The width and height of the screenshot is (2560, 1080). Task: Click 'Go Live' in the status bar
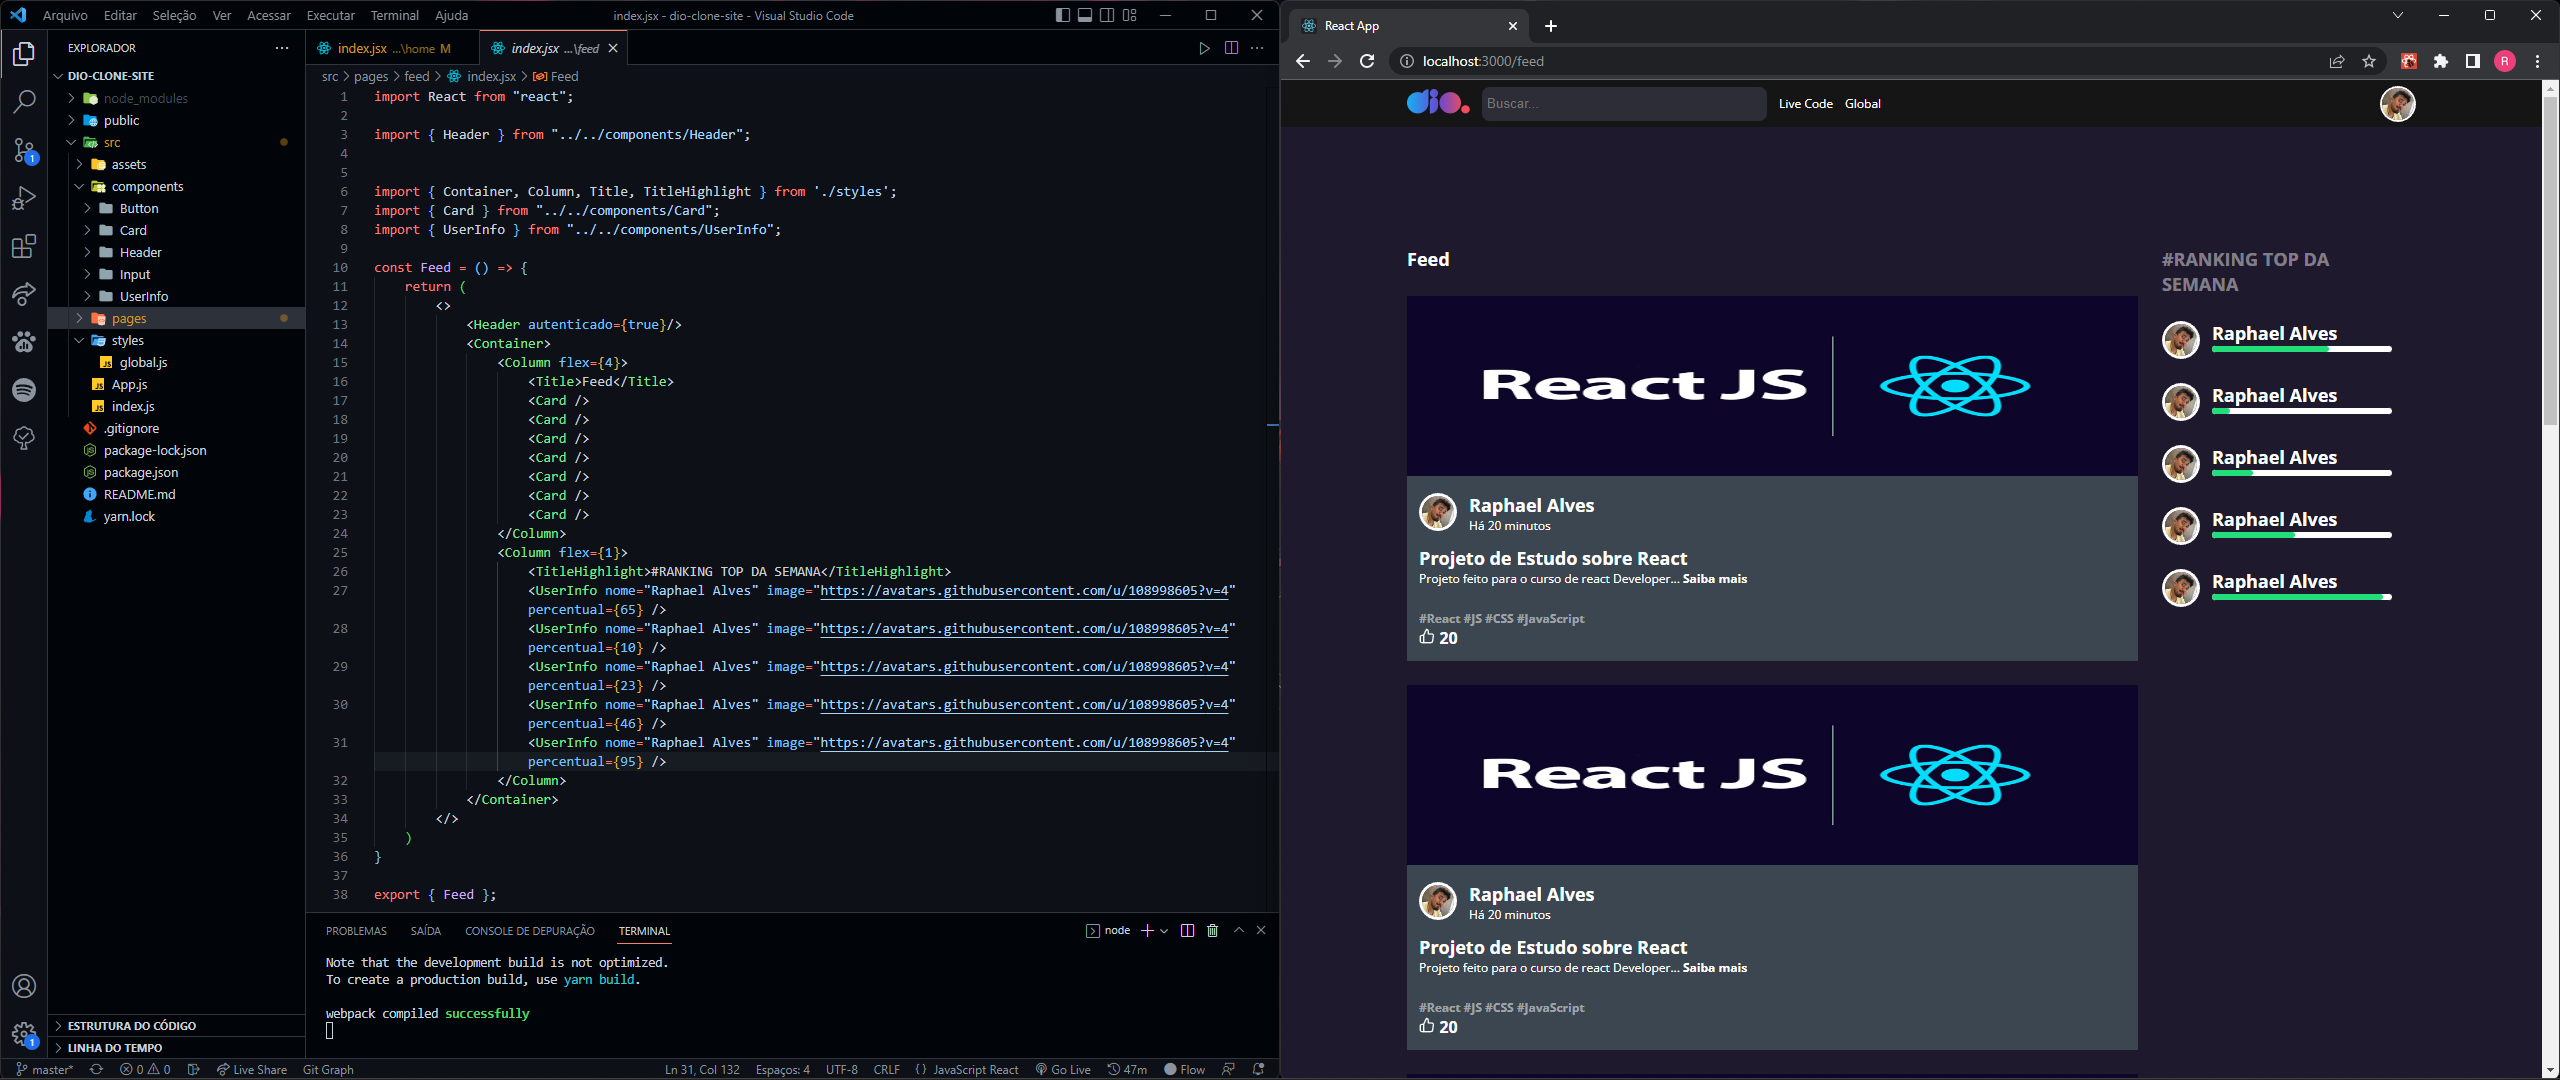pyautogui.click(x=1063, y=1069)
